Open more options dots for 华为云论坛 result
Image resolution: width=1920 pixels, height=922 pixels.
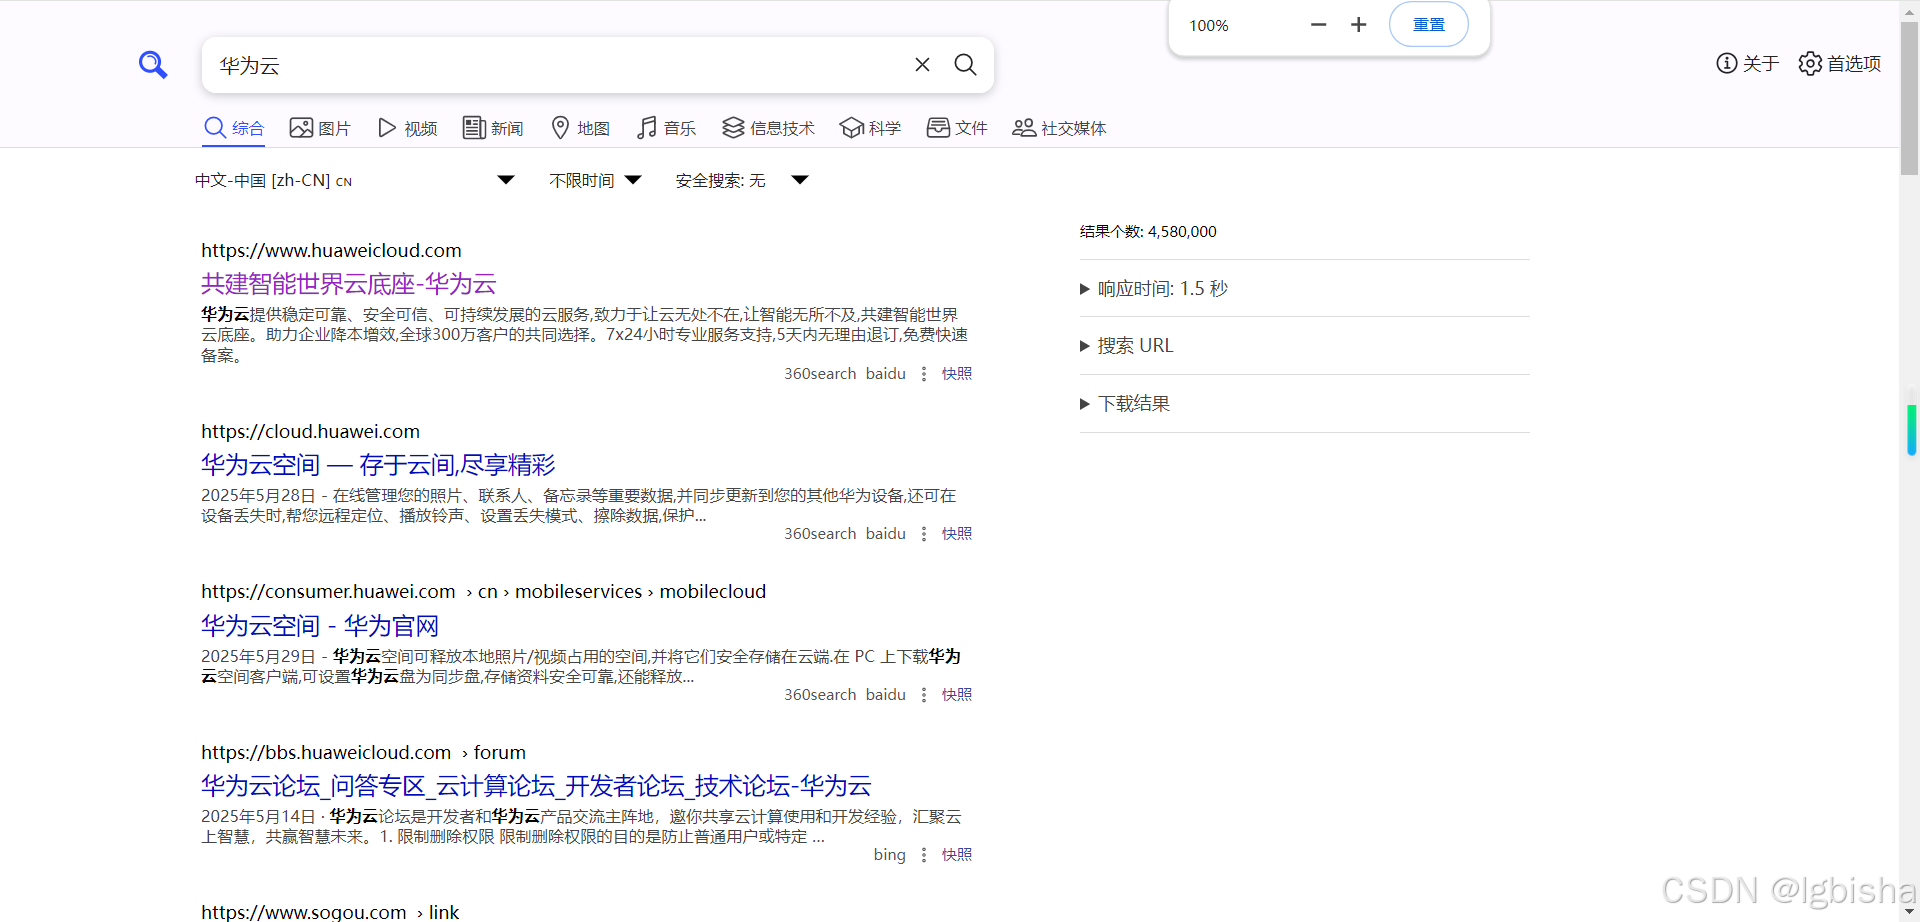[924, 855]
